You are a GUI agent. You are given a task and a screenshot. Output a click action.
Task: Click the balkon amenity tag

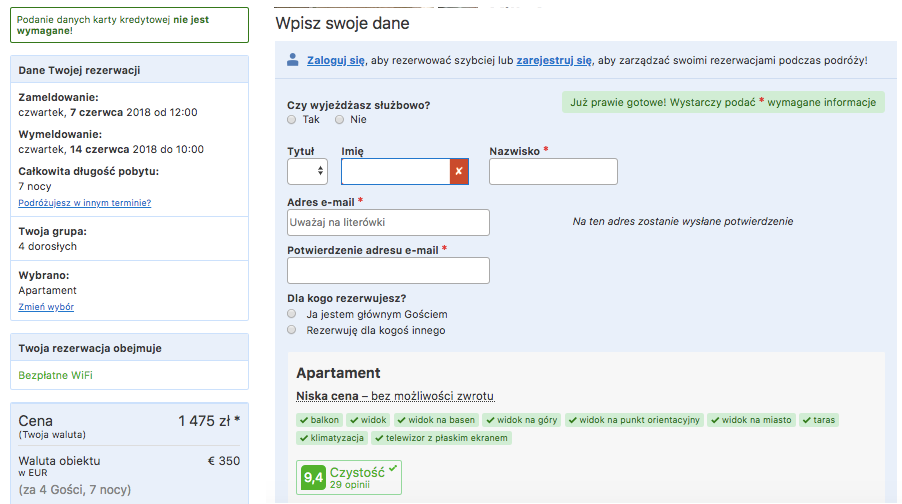coord(320,420)
